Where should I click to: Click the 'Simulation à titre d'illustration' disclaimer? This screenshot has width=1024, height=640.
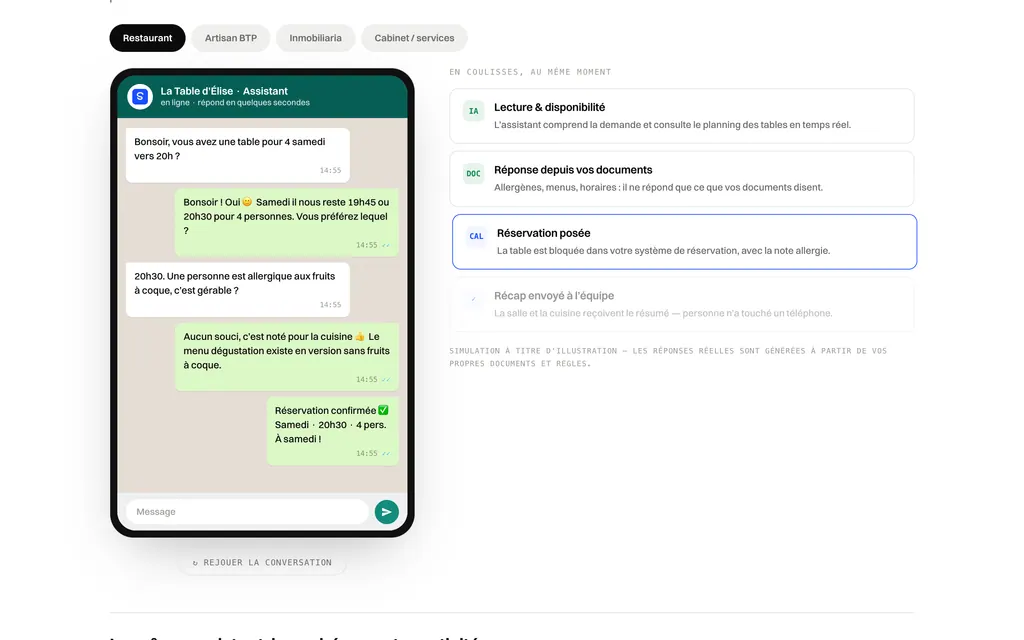(x=668, y=357)
